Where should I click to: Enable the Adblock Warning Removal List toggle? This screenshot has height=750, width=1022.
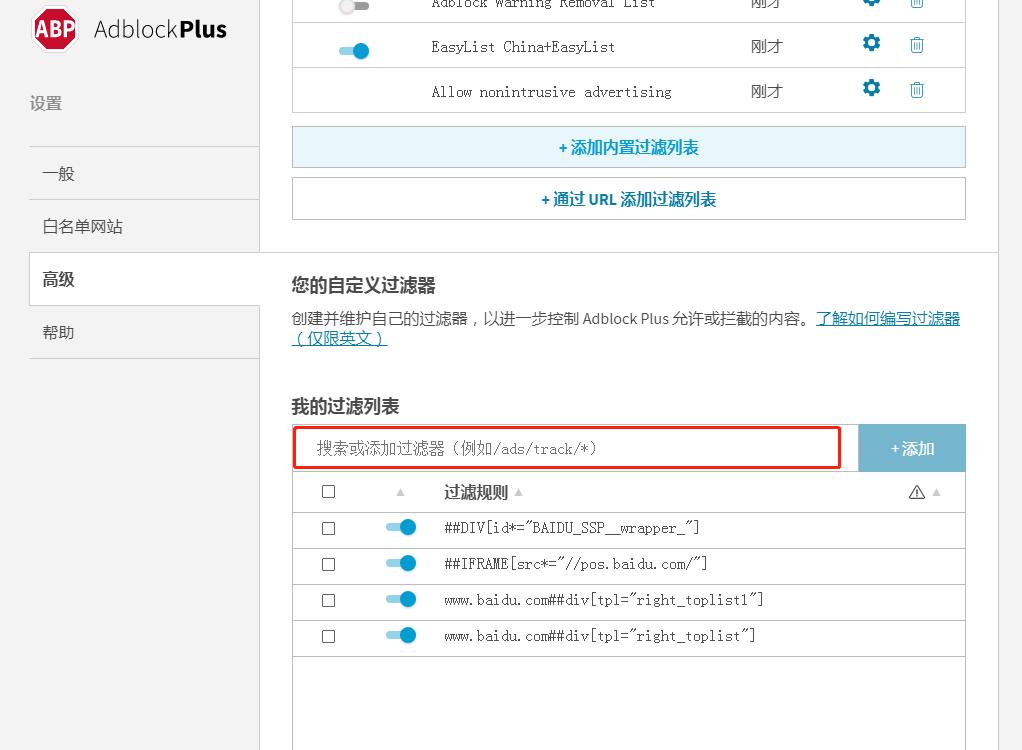pyautogui.click(x=352, y=6)
